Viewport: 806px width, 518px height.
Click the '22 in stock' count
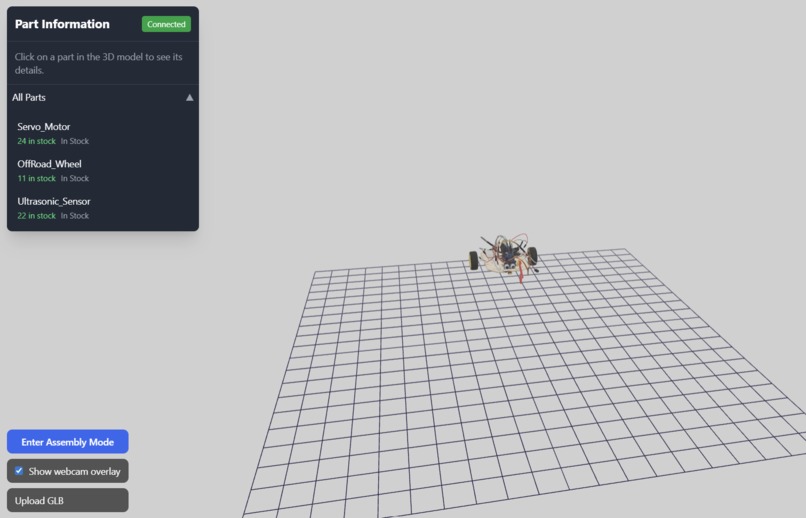pos(36,216)
